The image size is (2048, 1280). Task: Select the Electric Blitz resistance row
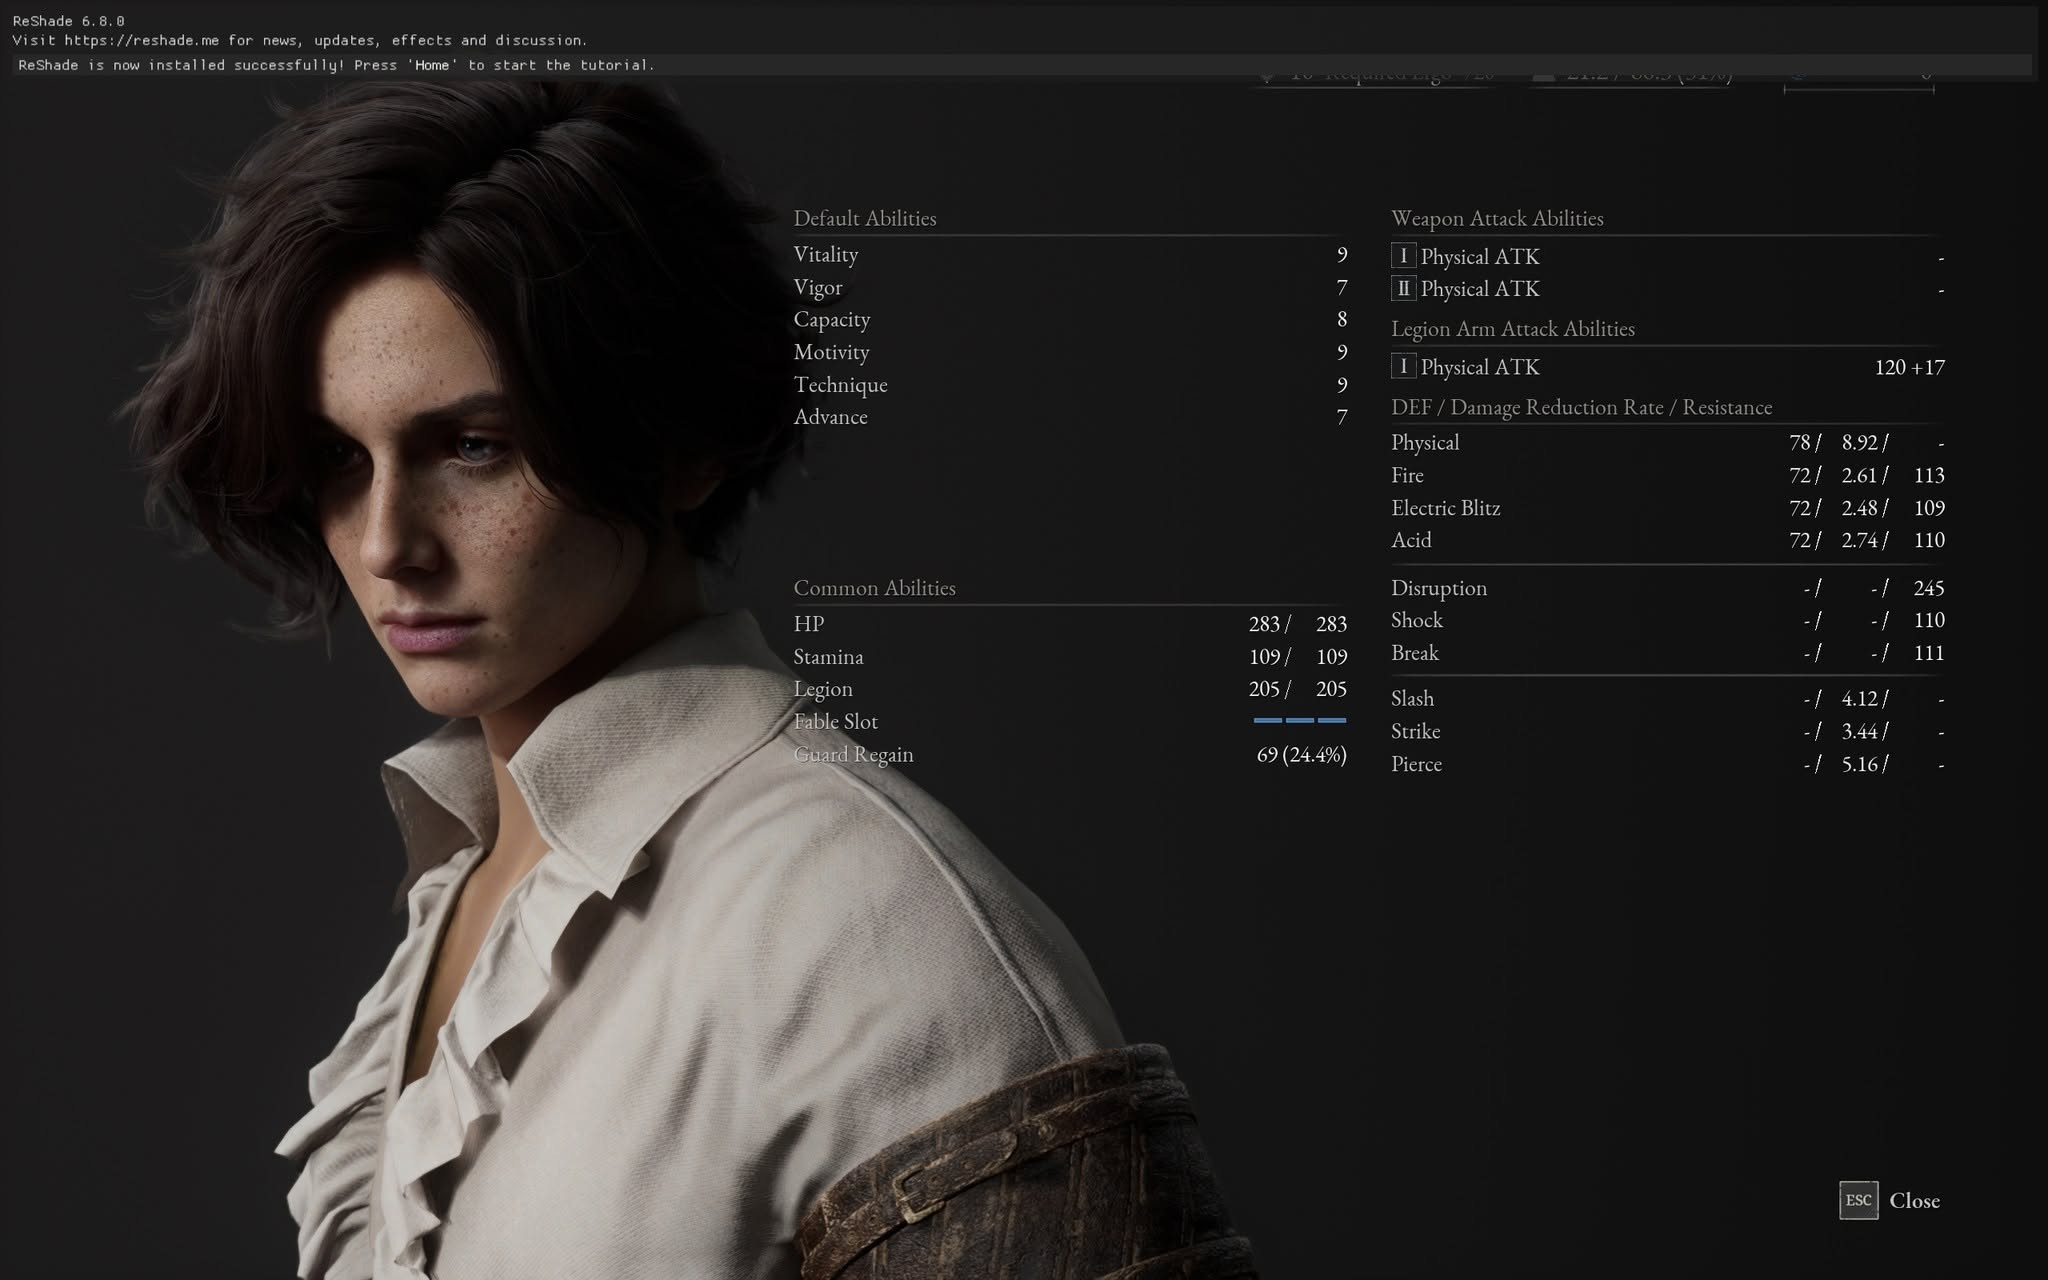tap(1668, 508)
